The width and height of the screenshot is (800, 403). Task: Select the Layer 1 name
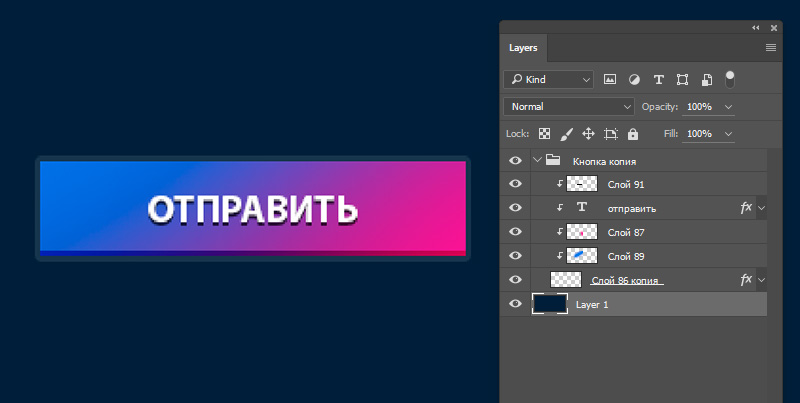tap(592, 305)
